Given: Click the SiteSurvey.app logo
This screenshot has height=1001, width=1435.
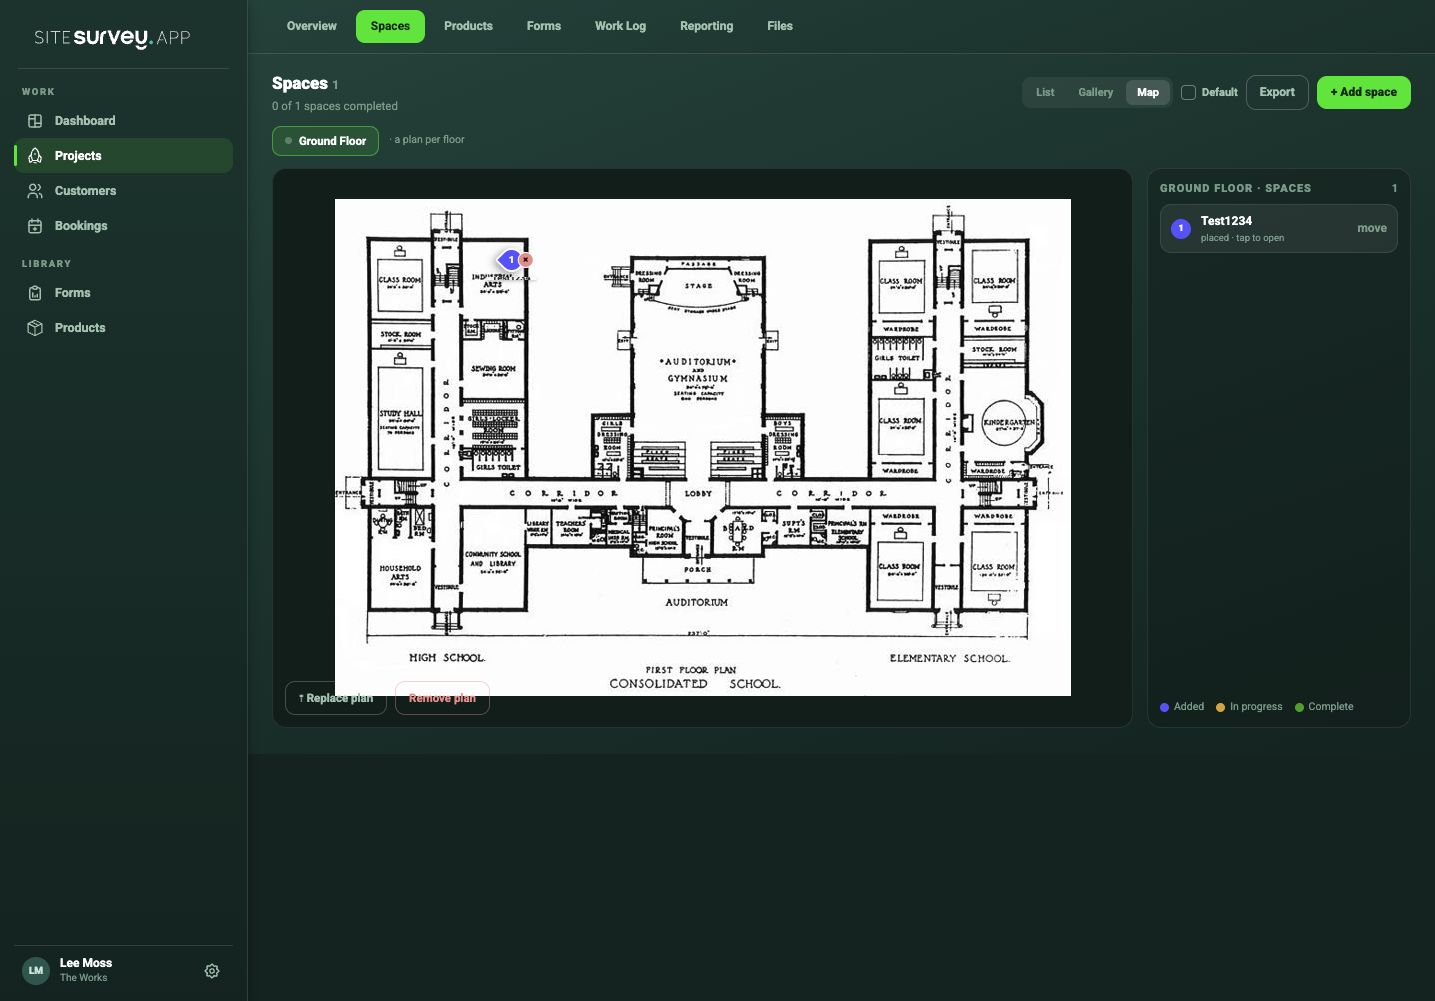Looking at the screenshot, I should pos(112,38).
